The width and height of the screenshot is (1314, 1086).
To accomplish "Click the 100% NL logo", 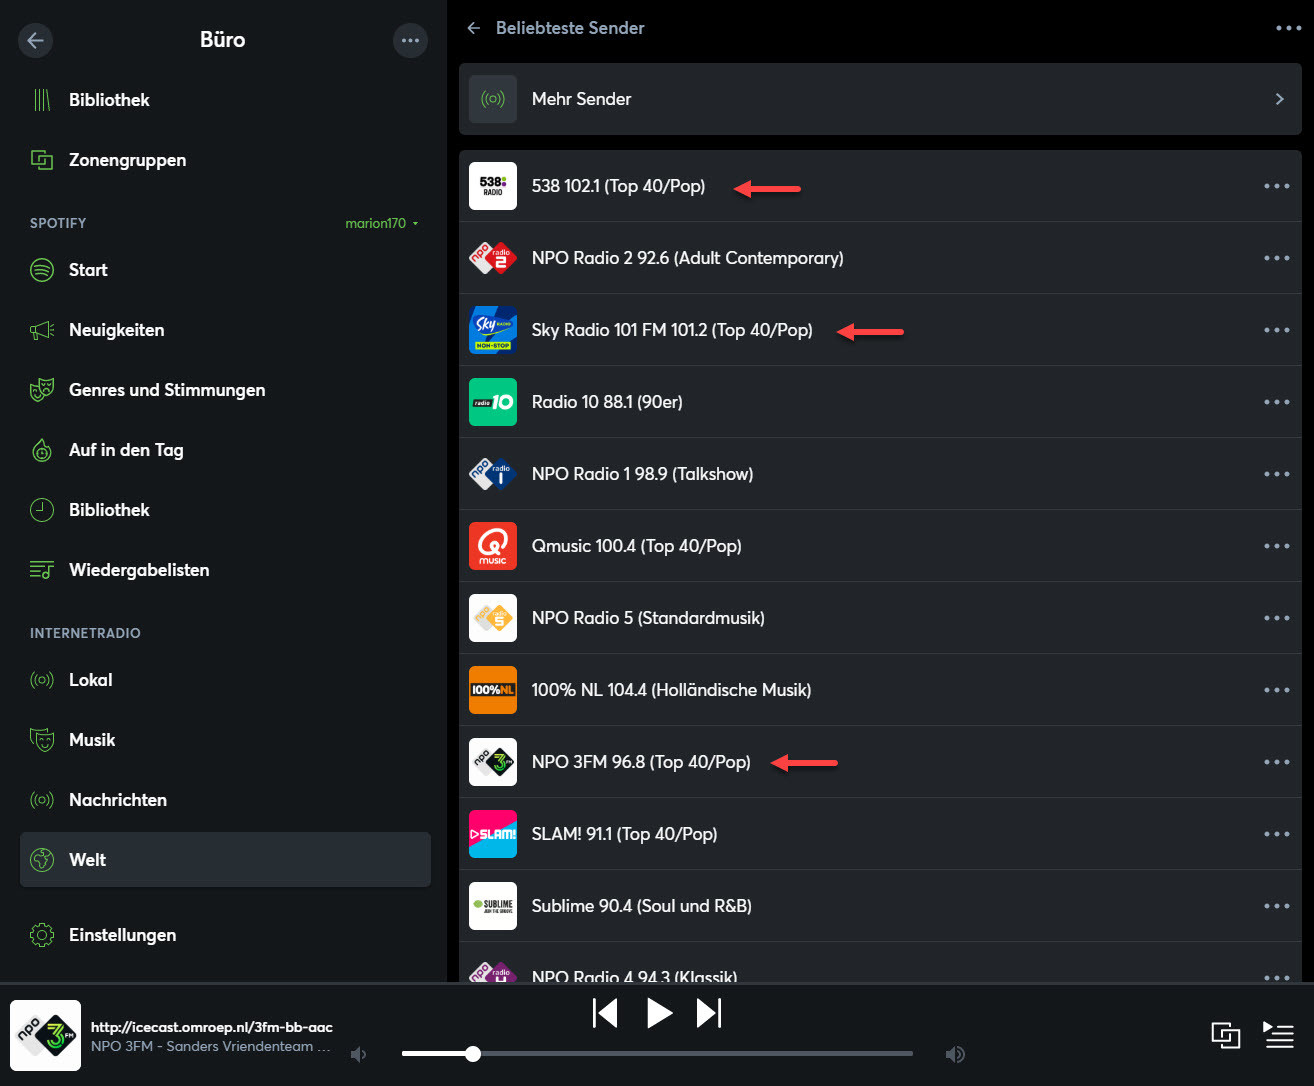I will click(x=493, y=690).
